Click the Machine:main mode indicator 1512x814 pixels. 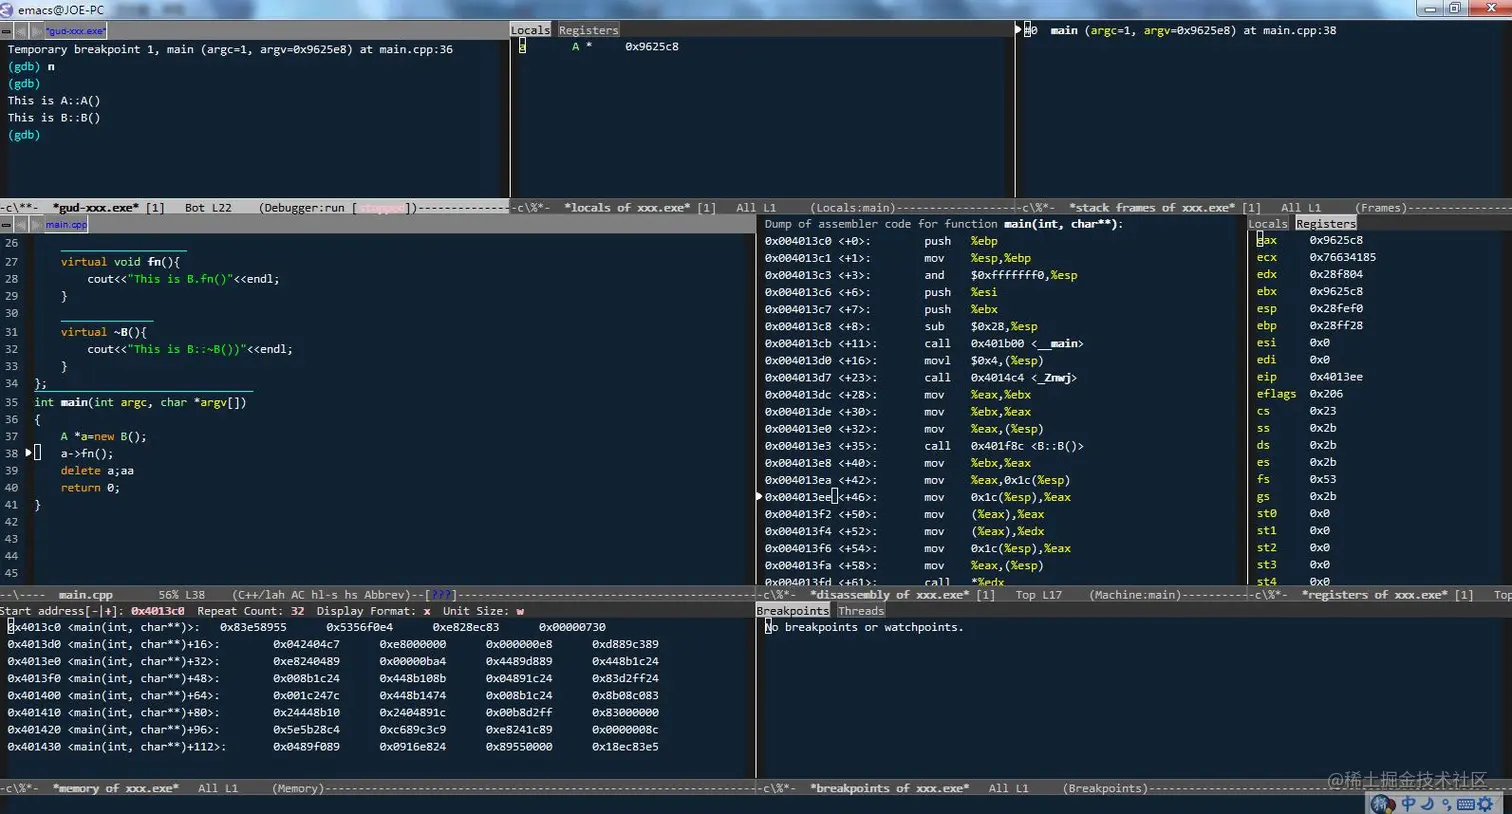[1135, 595]
